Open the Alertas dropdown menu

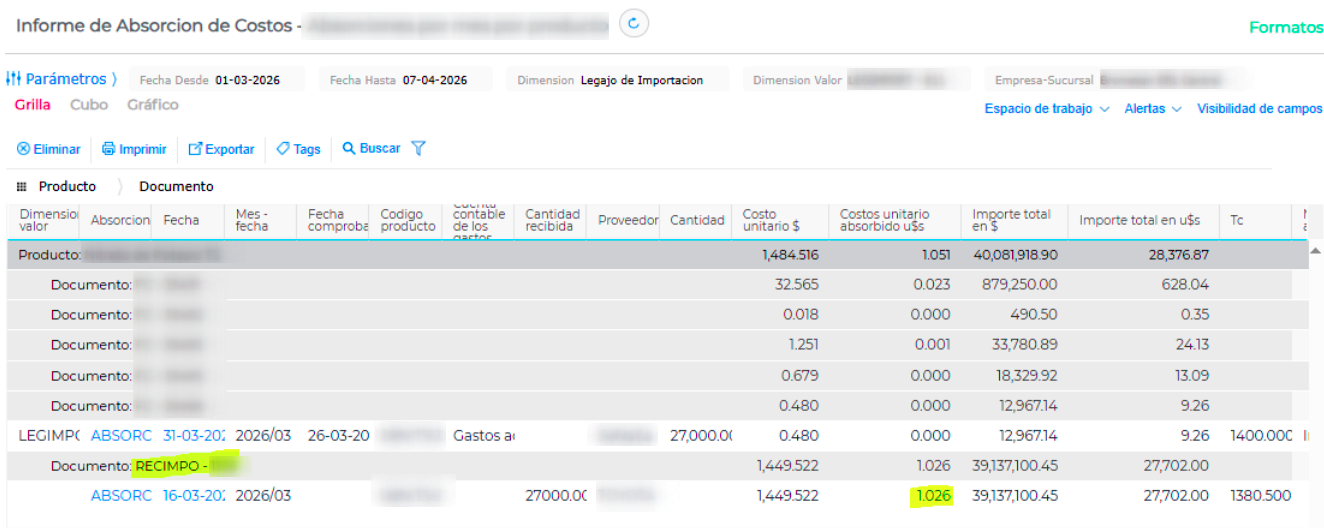[1152, 109]
